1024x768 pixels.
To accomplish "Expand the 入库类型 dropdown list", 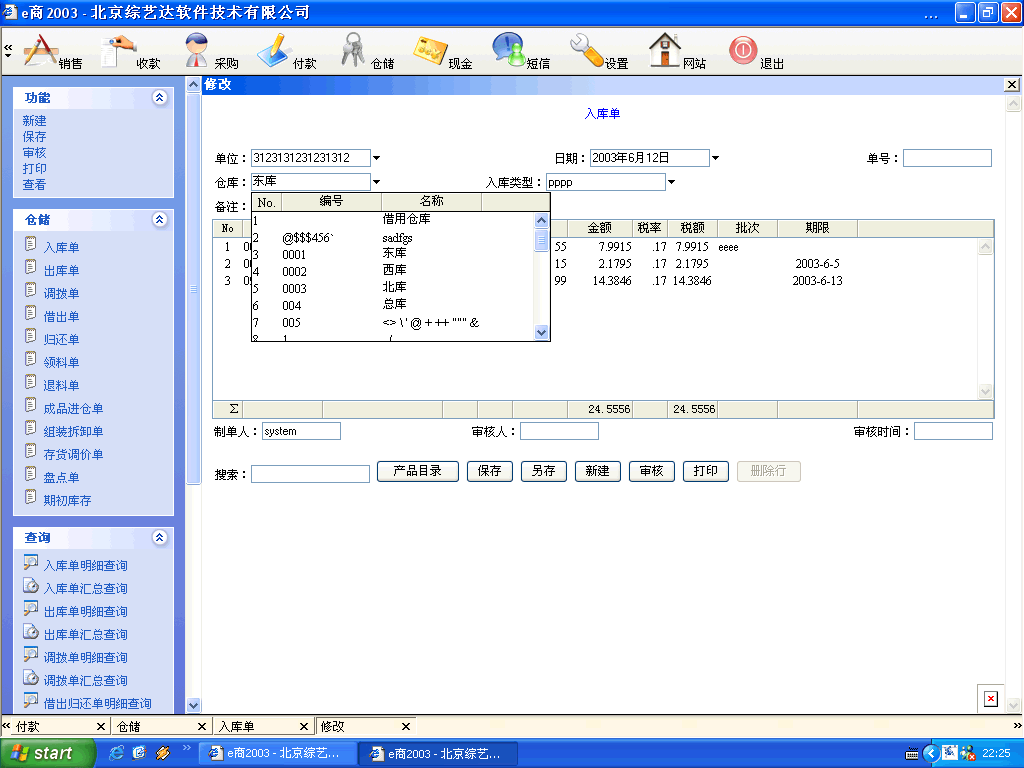I will [672, 182].
